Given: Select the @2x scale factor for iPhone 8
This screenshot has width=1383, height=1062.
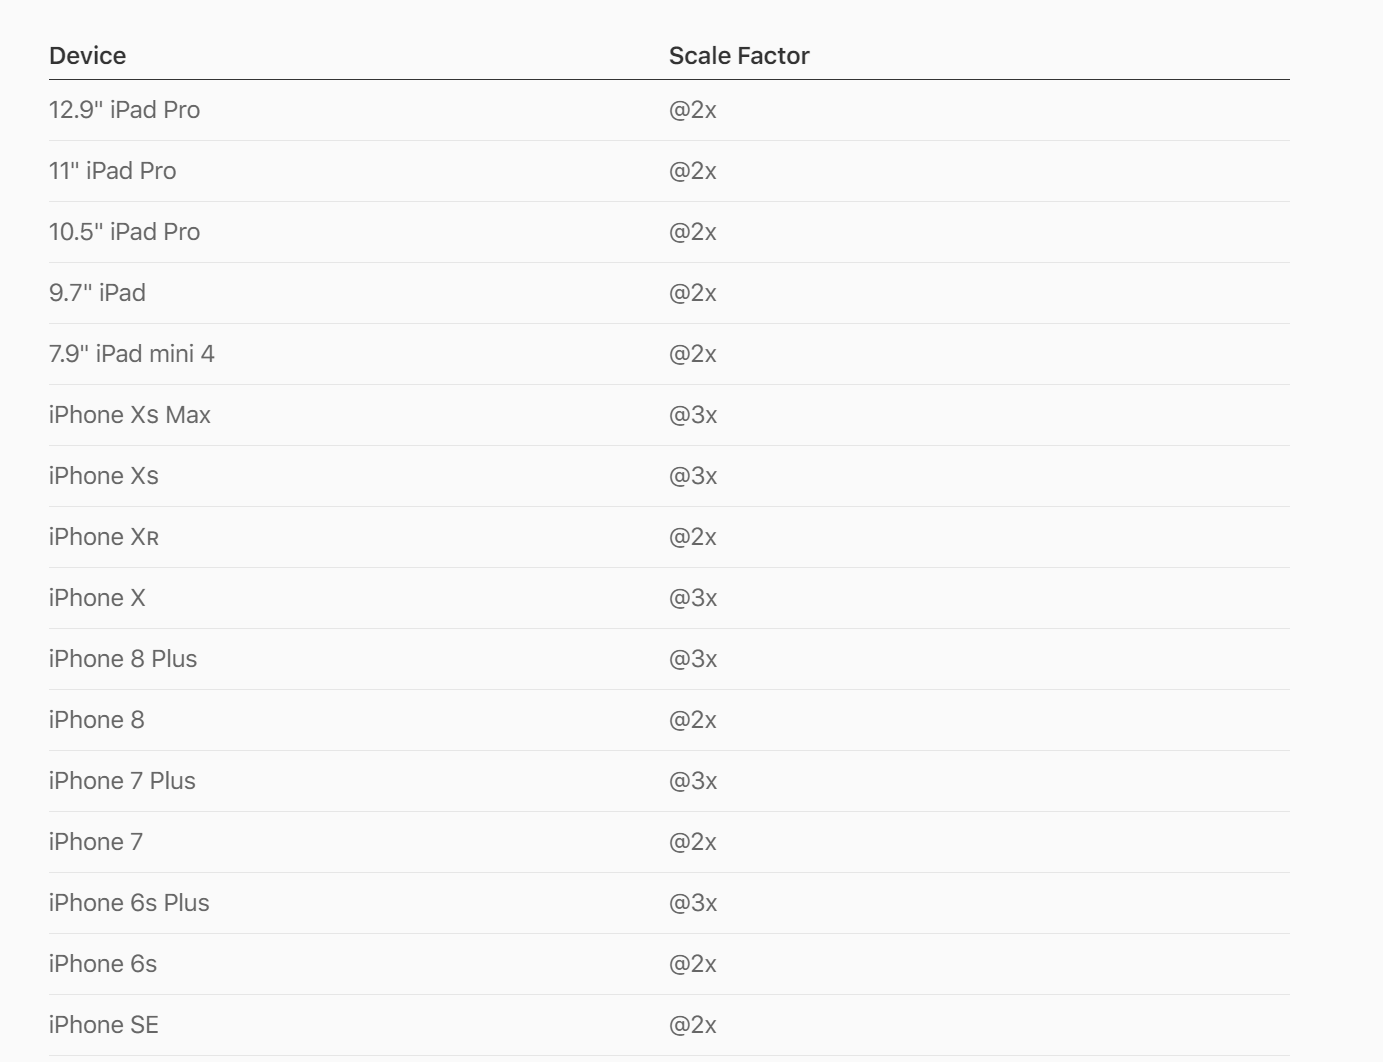Looking at the screenshot, I should [693, 720].
